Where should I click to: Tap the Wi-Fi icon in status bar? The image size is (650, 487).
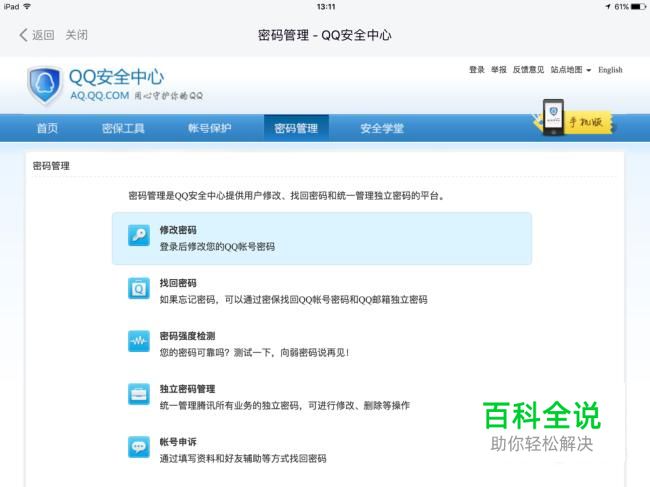click(x=27, y=6)
